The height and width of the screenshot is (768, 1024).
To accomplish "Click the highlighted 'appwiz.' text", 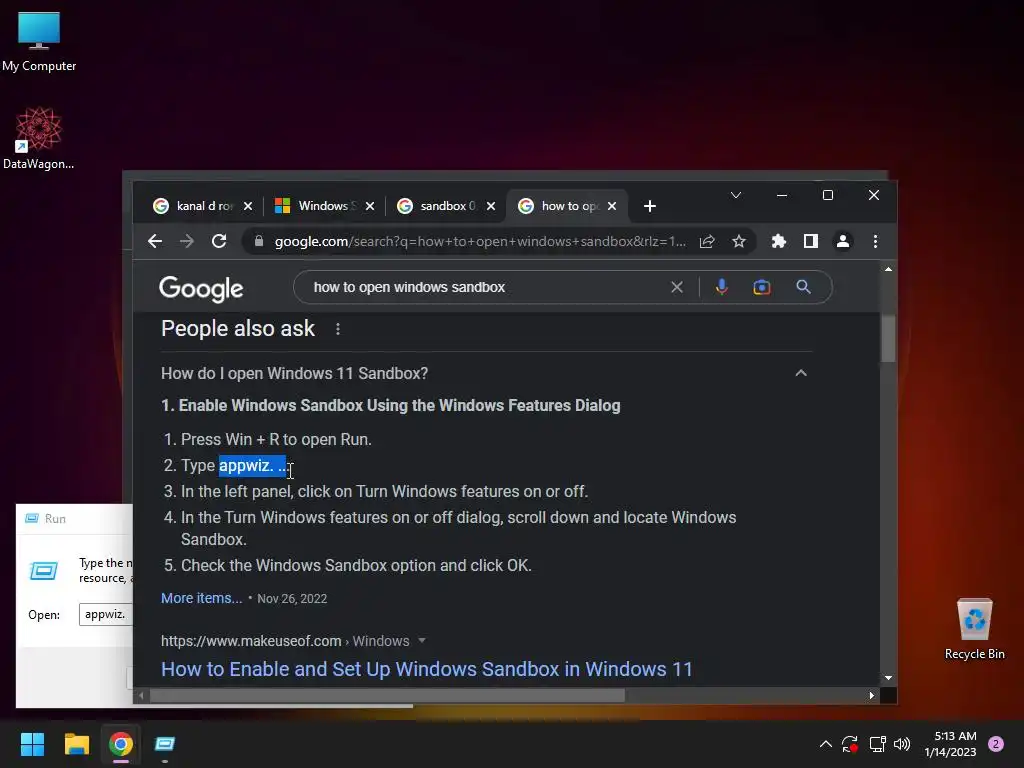I will (252, 466).
